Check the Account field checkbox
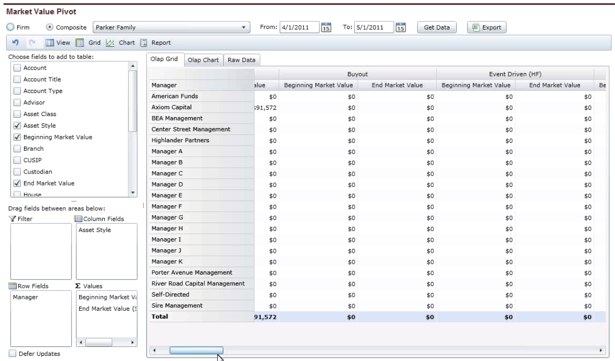Viewport: 615px width, 361px height. pyautogui.click(x=17, y=68)
